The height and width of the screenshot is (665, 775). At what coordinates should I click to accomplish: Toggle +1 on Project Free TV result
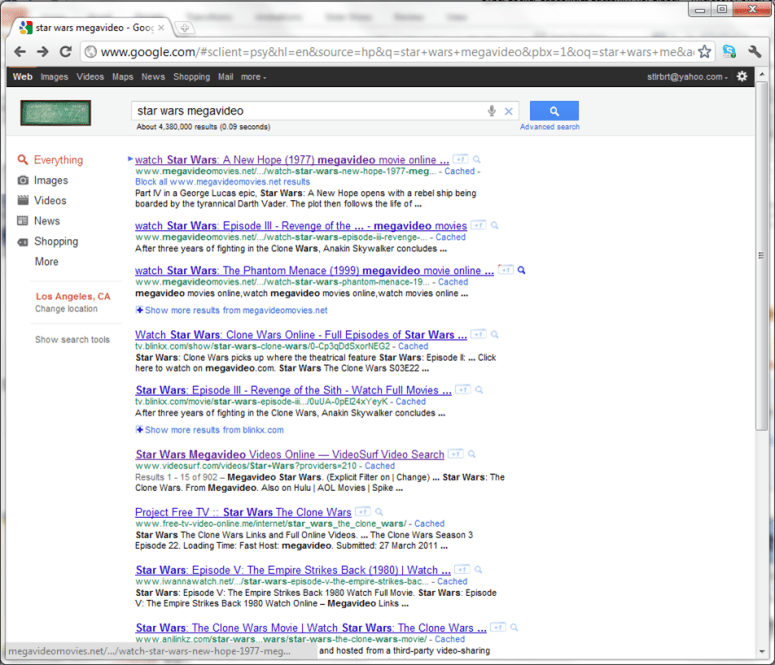click(x=364, y=512)
